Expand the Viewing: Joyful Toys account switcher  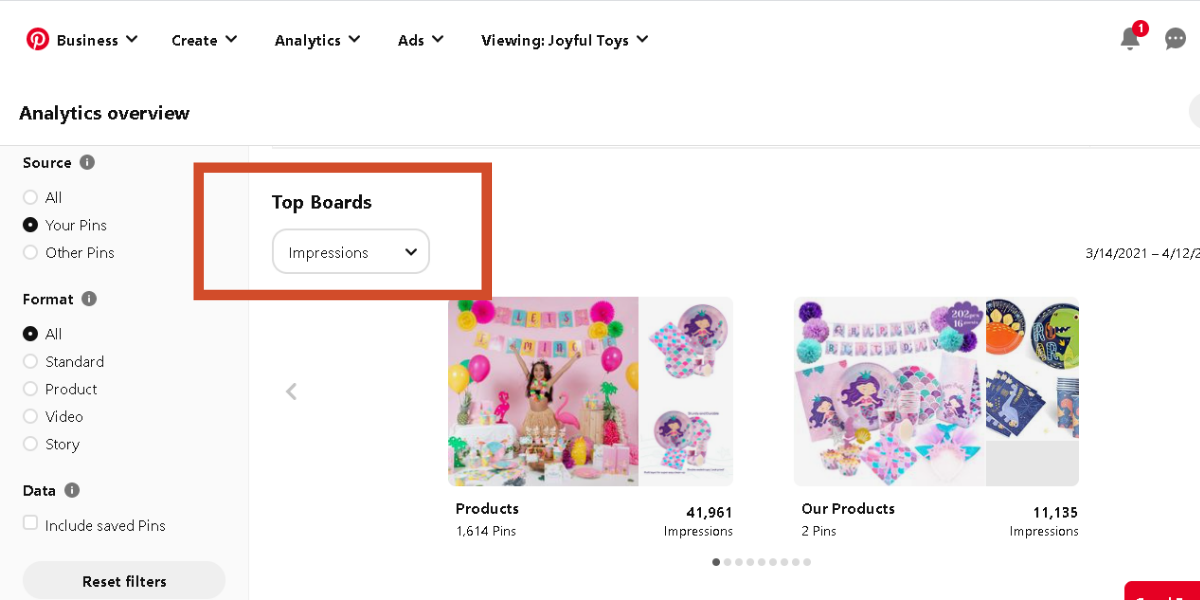pos(565,40)
